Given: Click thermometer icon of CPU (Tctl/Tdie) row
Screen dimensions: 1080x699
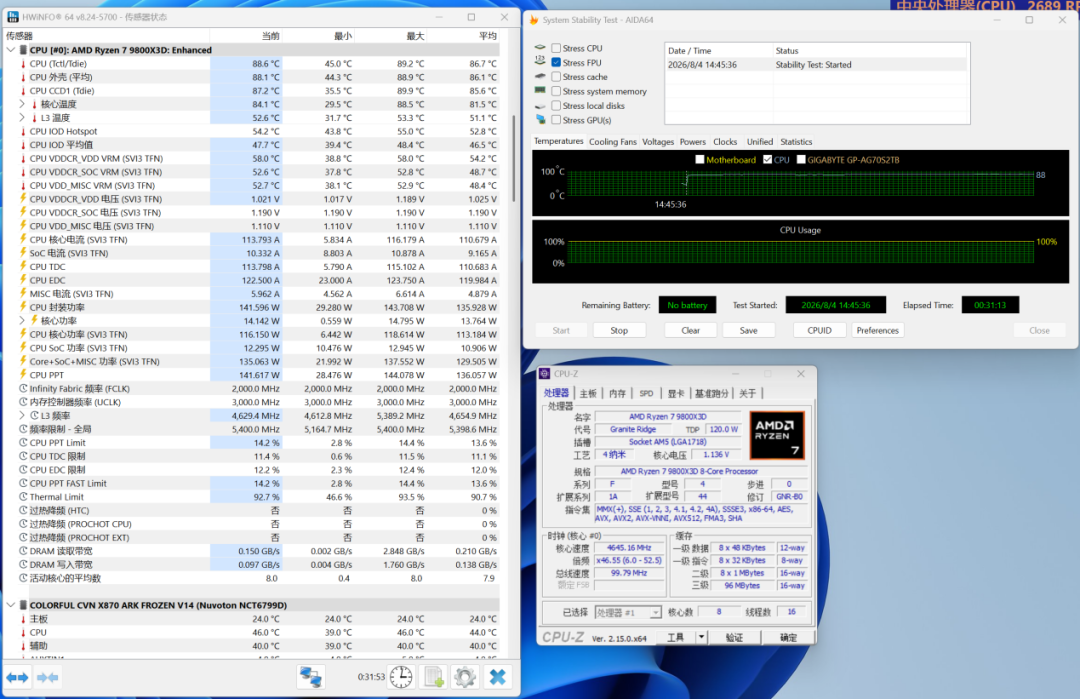Looking at the screenshot, I should [x=23, y=63].
